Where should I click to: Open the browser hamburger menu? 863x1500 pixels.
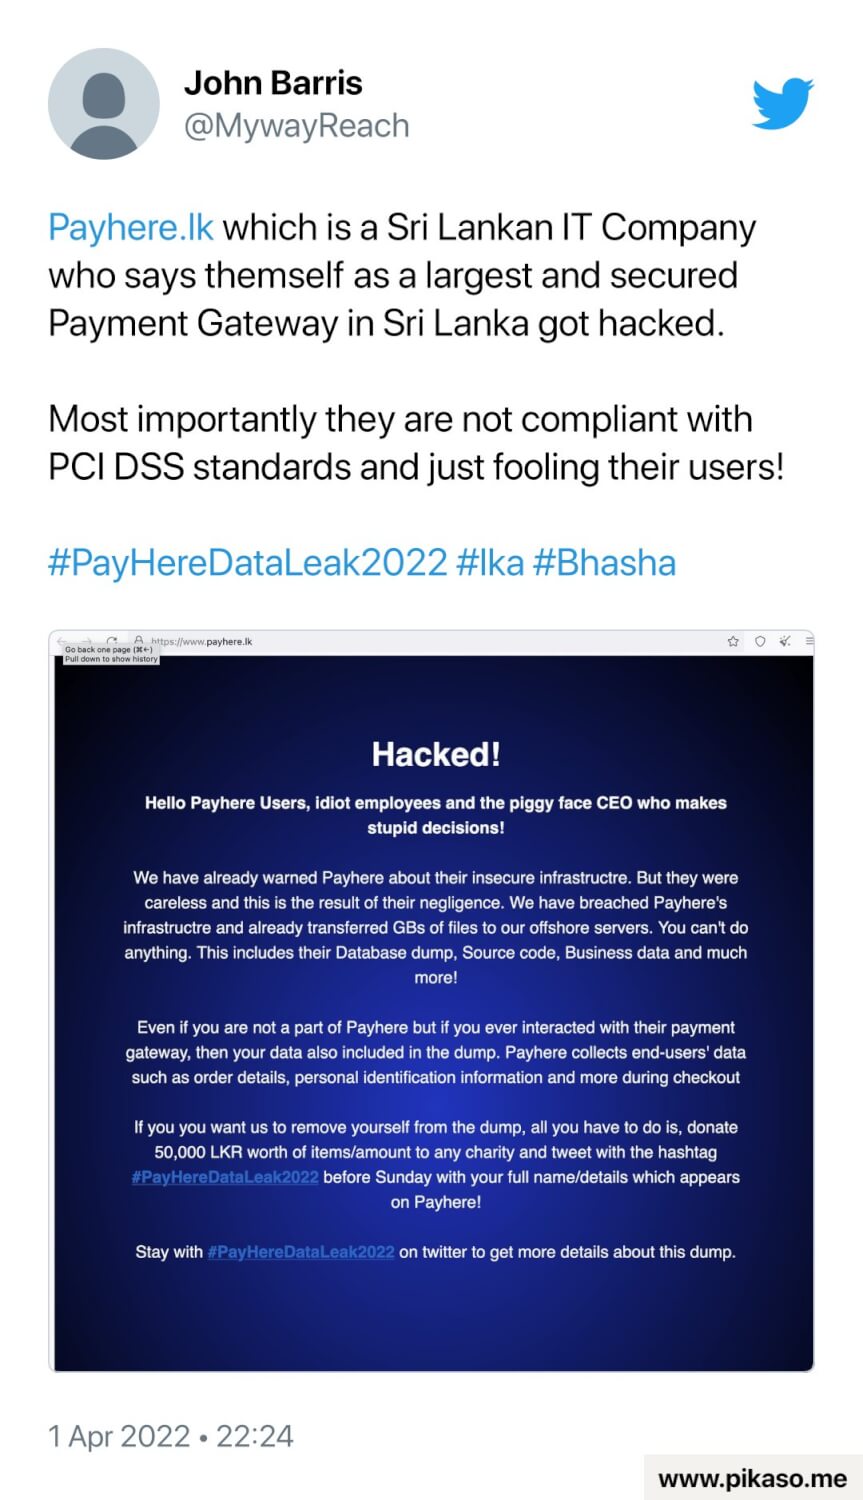tap(809, 641)
